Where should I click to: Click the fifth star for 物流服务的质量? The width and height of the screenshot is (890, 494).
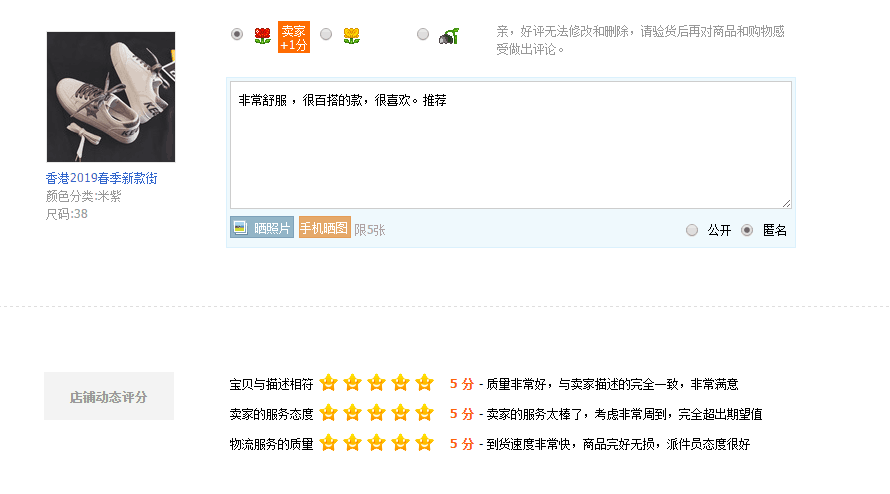(424, 443)
